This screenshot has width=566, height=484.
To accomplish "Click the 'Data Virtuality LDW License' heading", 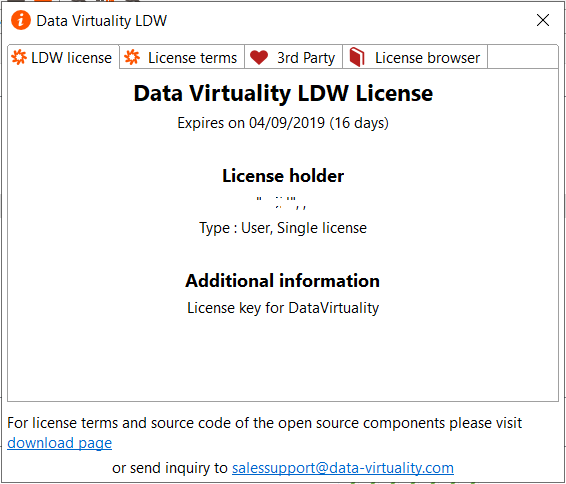I will [x=283, y=93].
